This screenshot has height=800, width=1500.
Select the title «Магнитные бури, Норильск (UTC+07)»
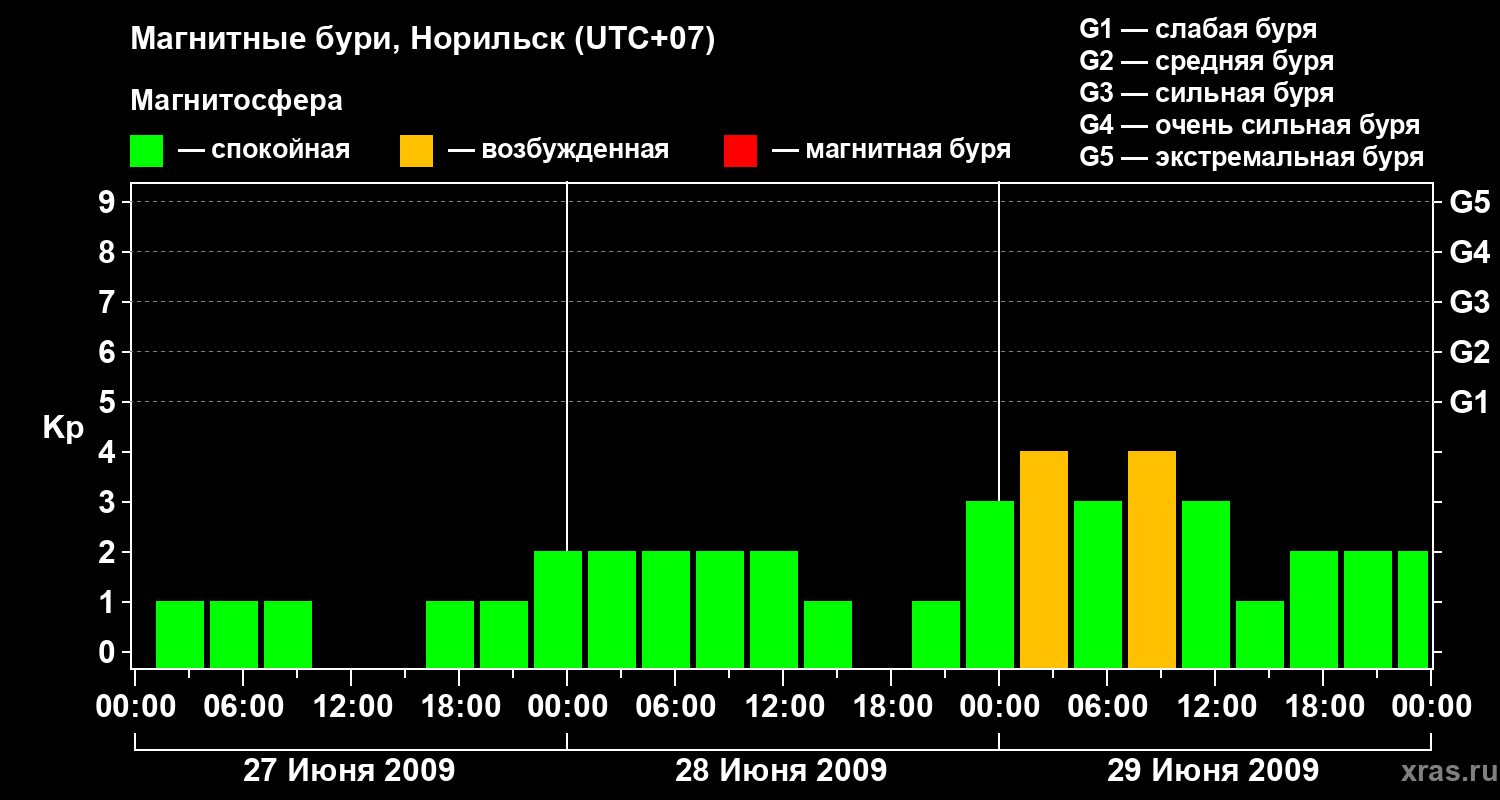(x=423, y=41)
